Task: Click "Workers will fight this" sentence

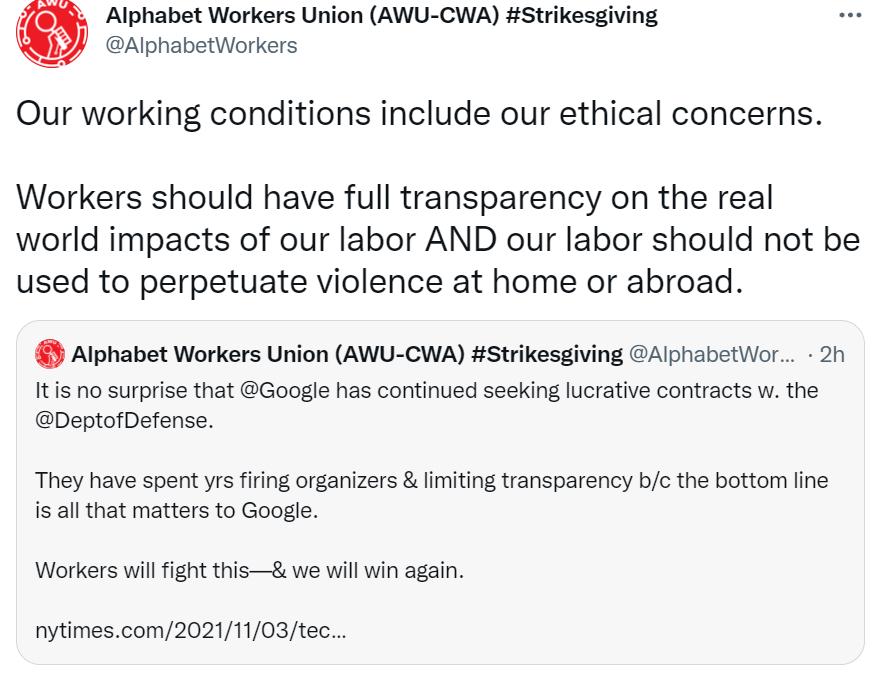Action: coord(249,571)
